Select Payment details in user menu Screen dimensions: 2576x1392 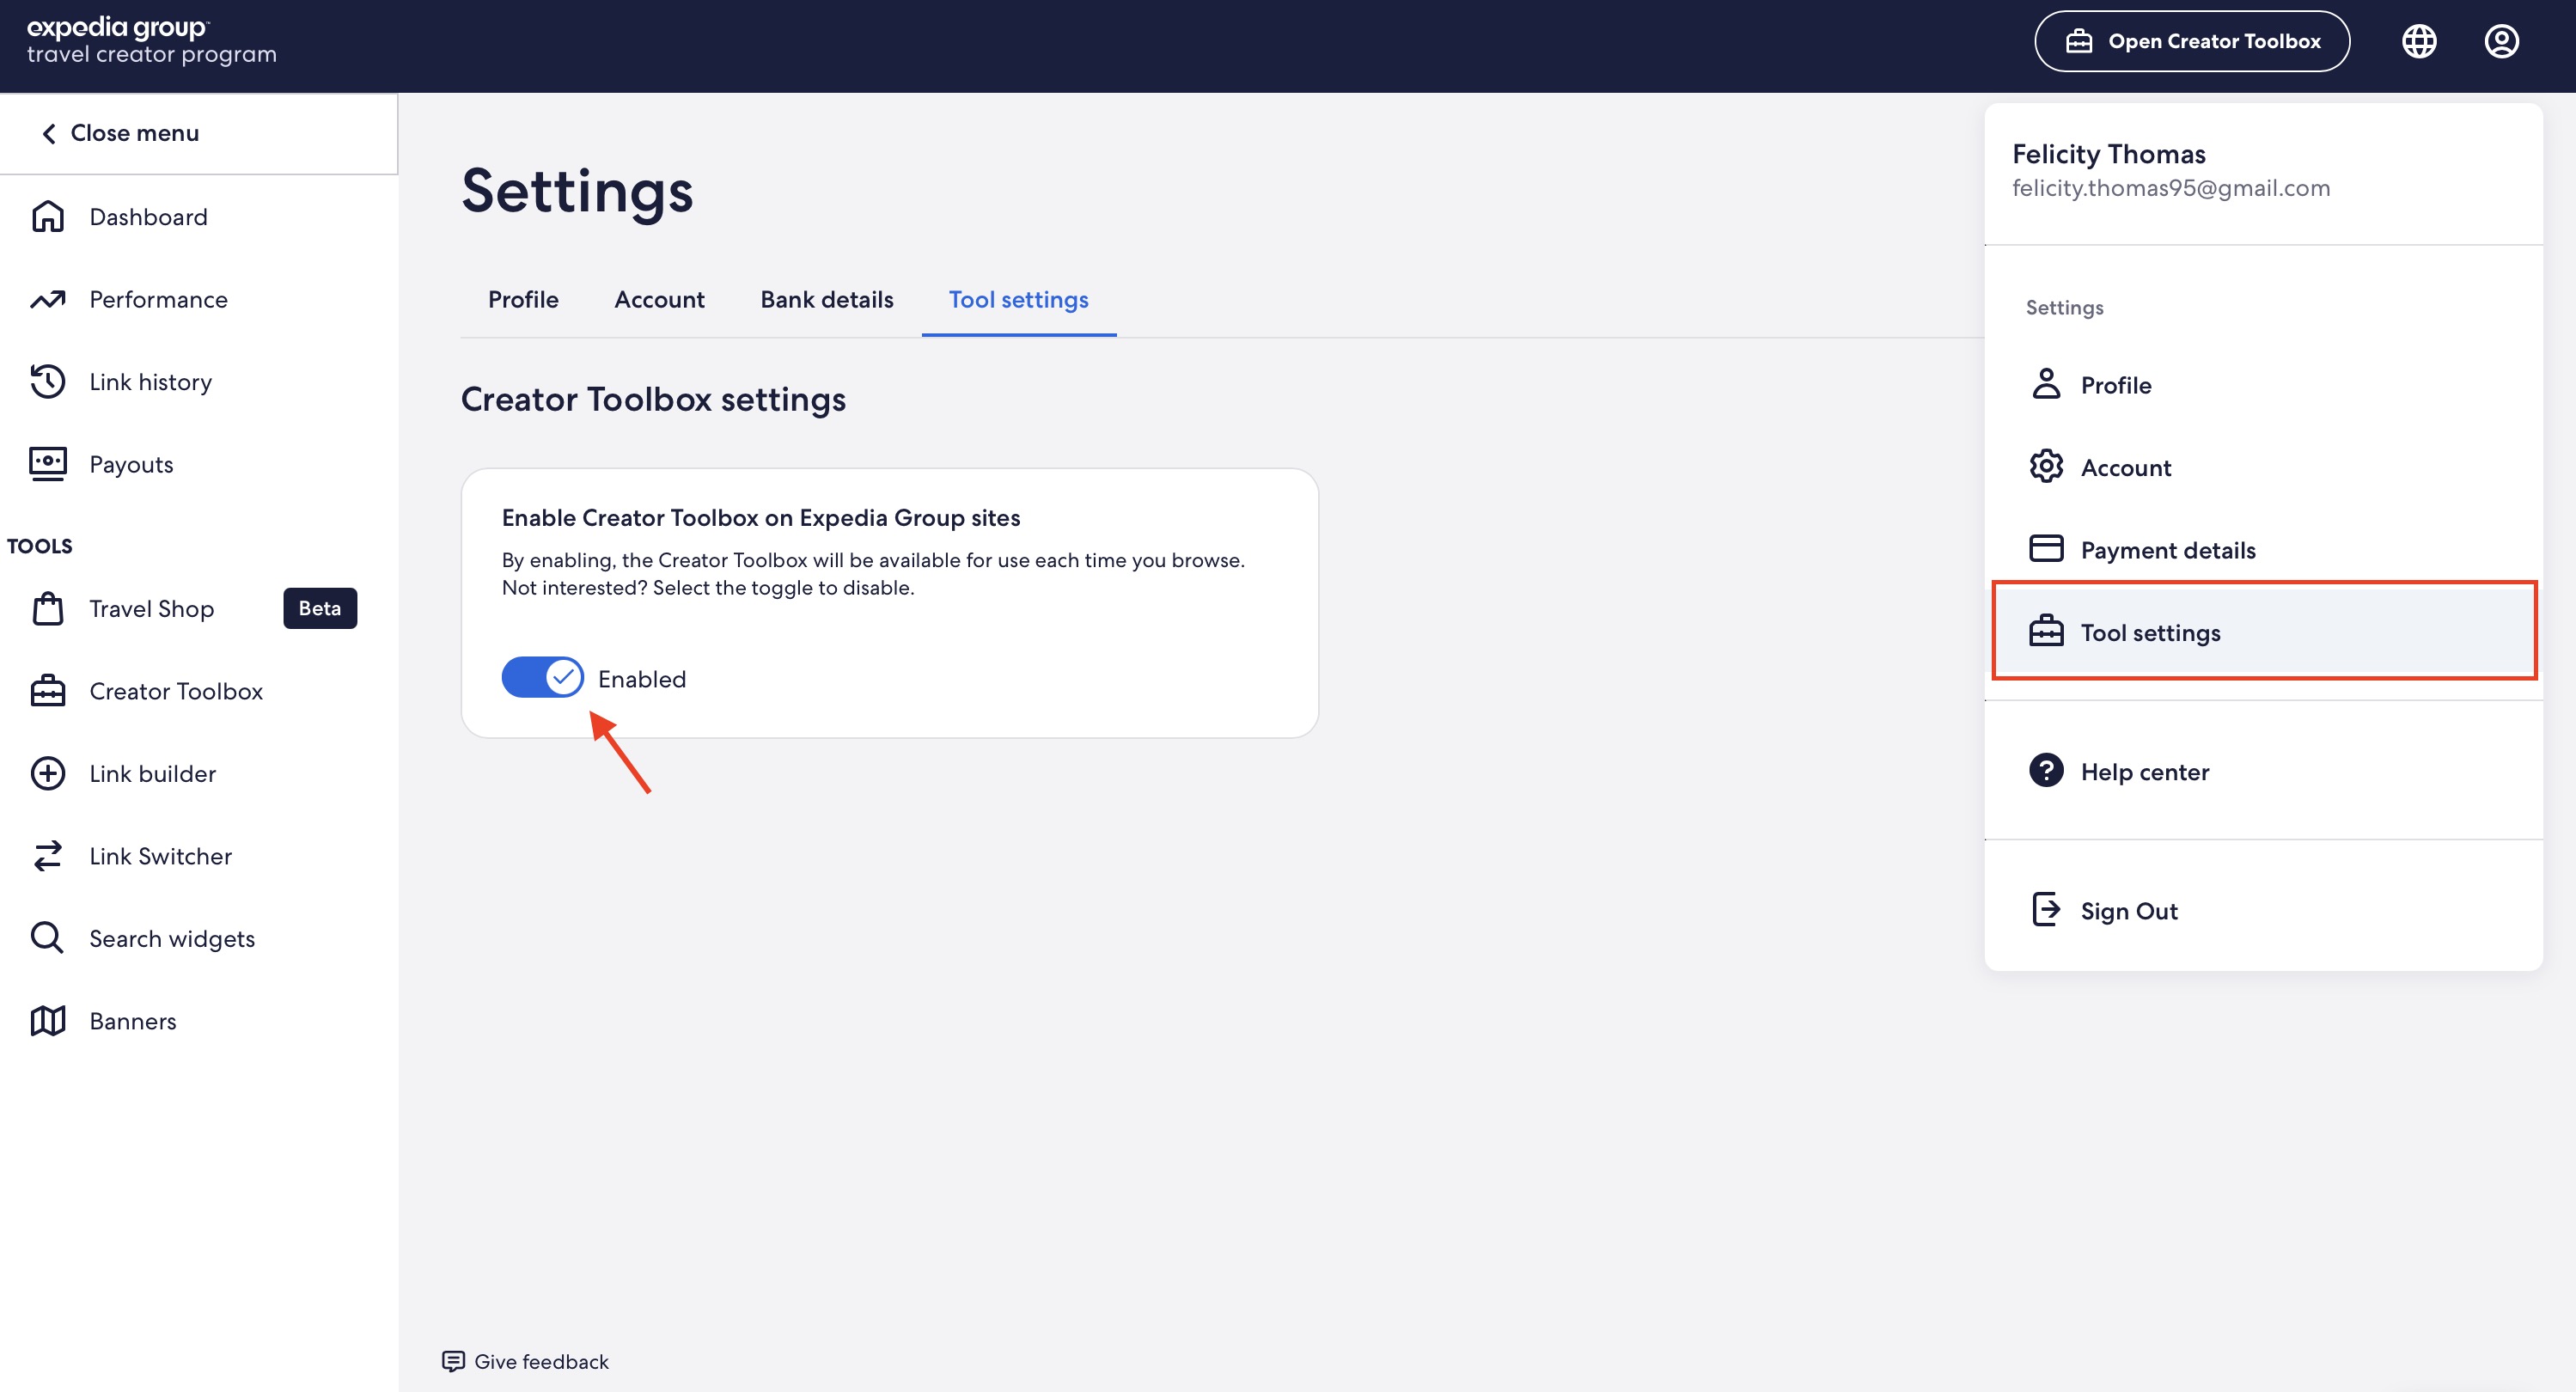2167,550
